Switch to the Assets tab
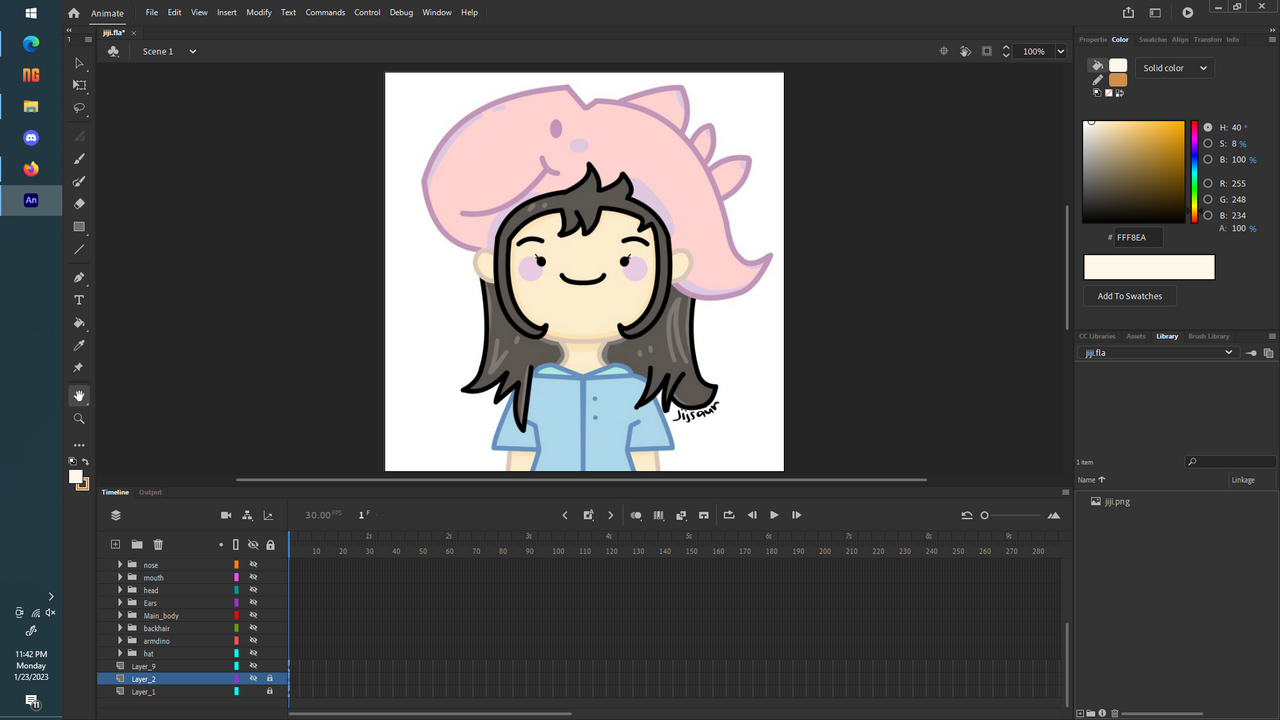 (1136, 336)
